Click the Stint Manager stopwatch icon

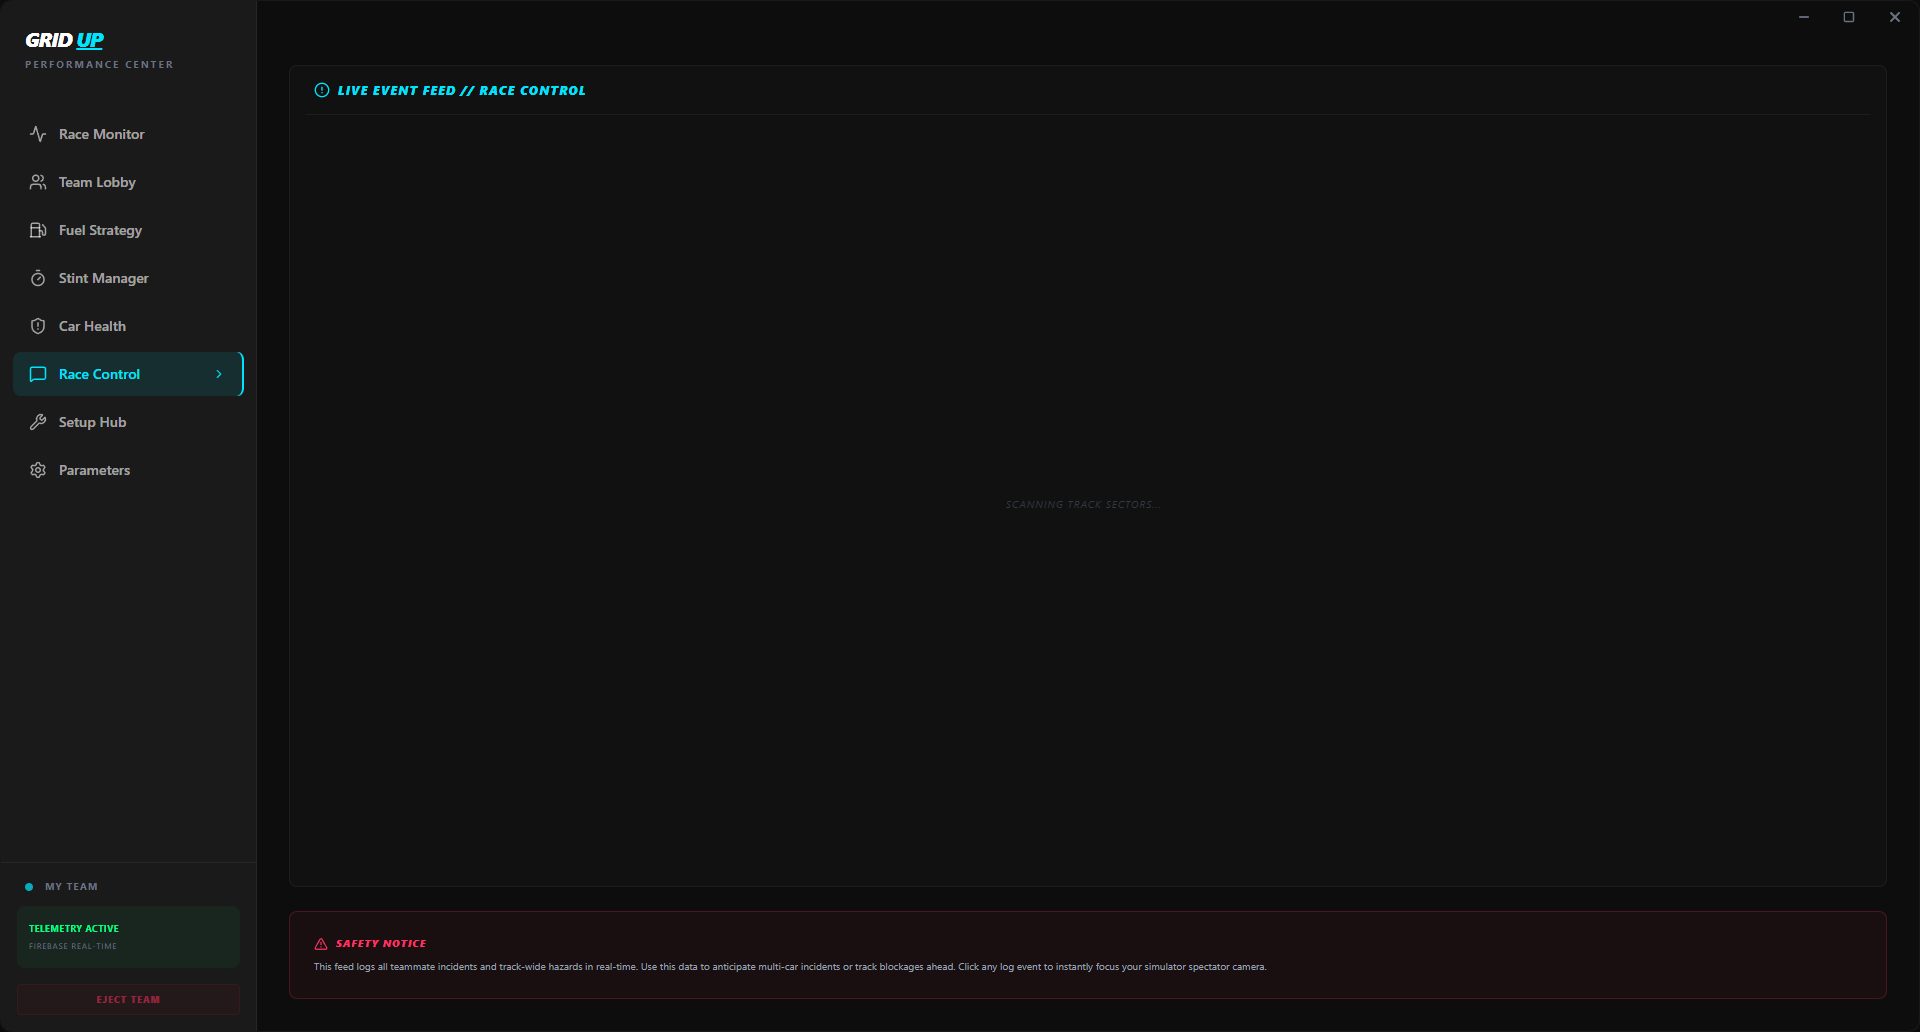point(38,278)
